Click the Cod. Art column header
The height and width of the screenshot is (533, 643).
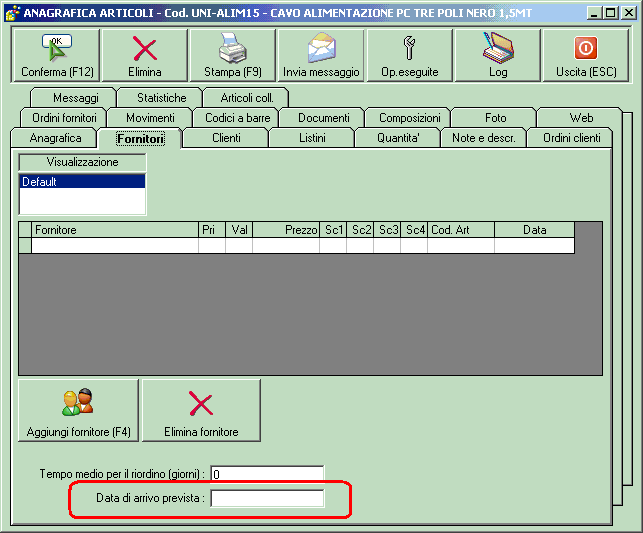(x=461, y=230)
